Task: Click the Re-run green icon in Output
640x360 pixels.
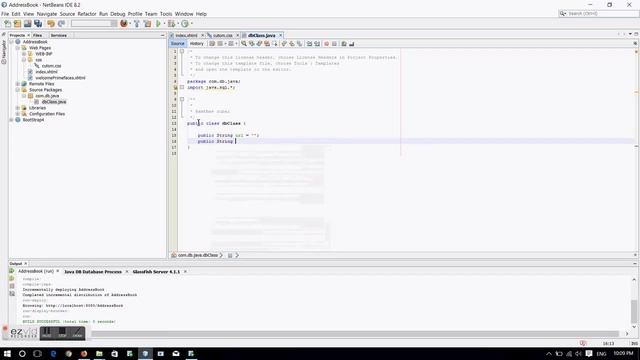Action: (x=12, y=271)
